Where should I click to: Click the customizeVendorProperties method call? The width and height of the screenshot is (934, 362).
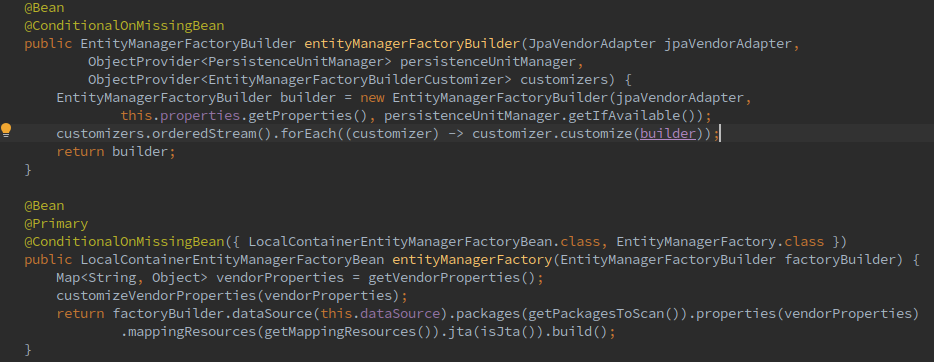[x=156, y=295]
